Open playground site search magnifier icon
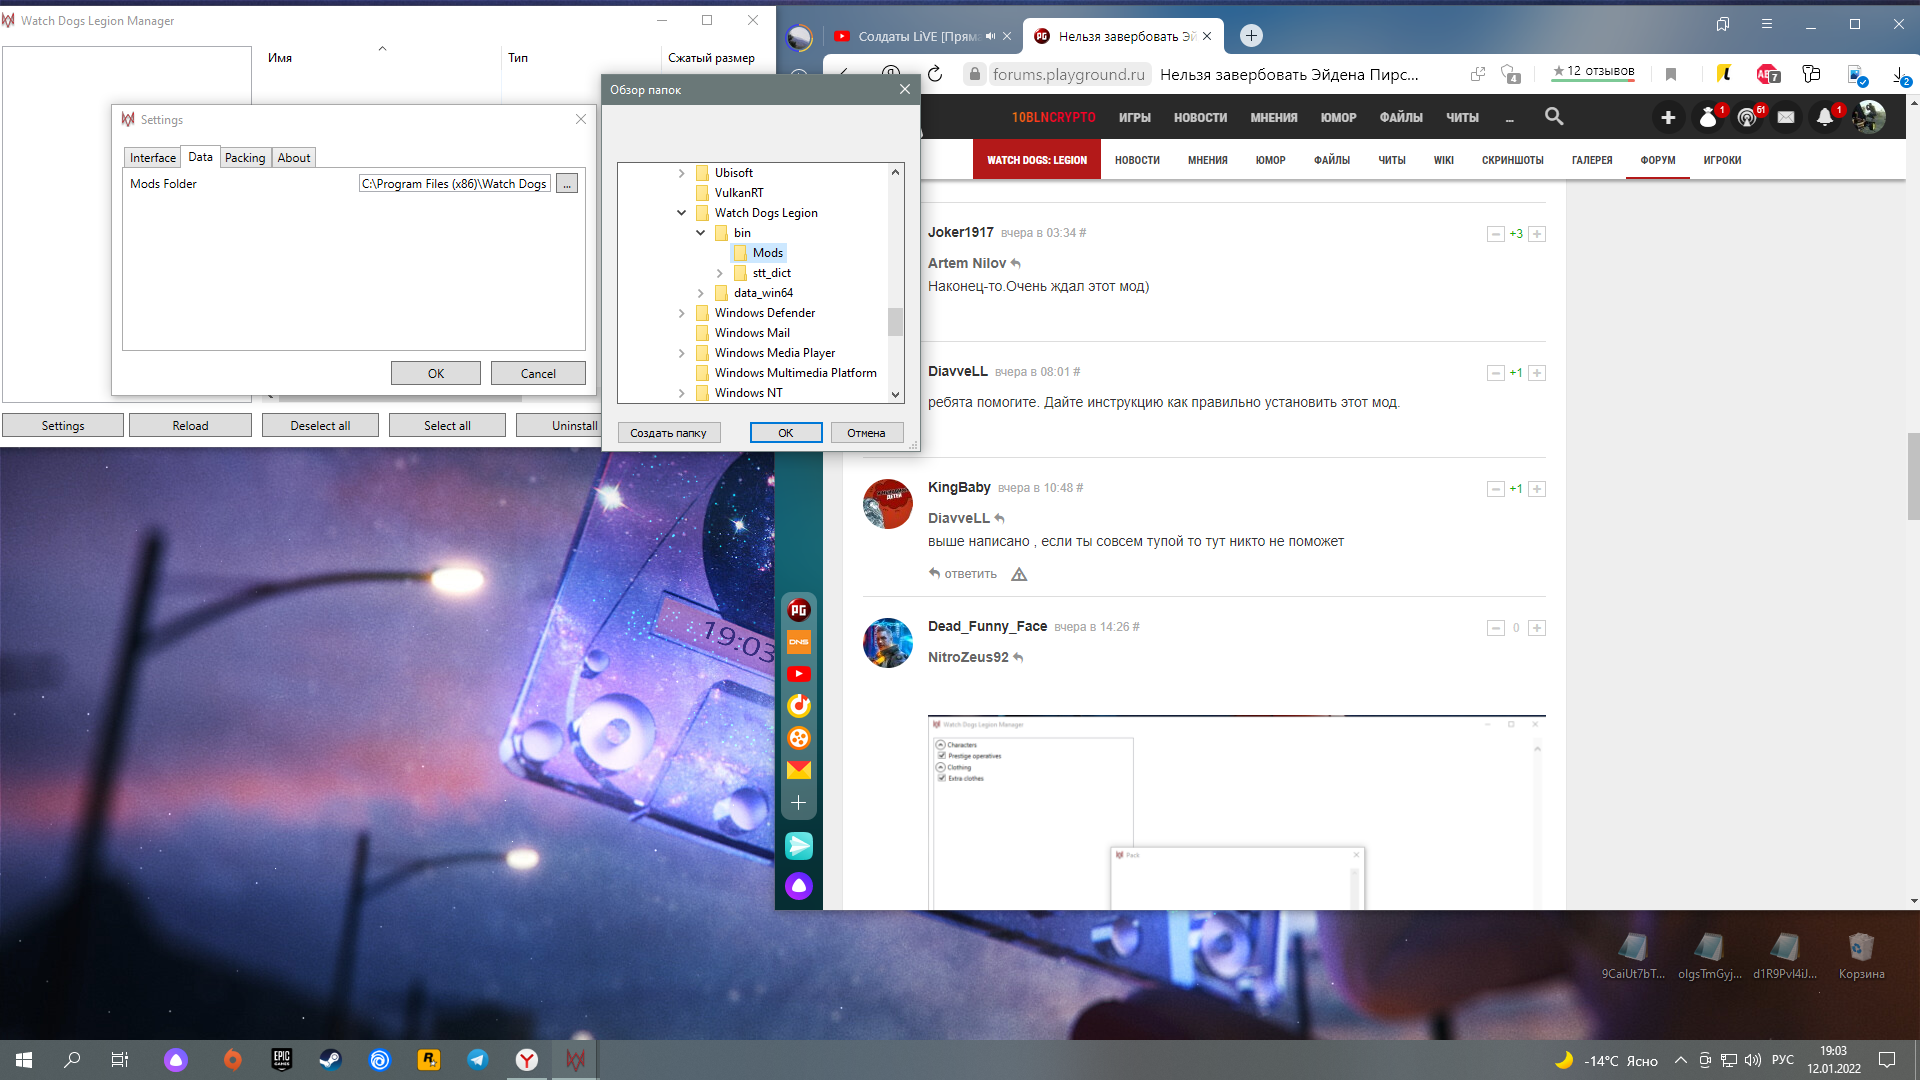 click(x=1554, y=117)
